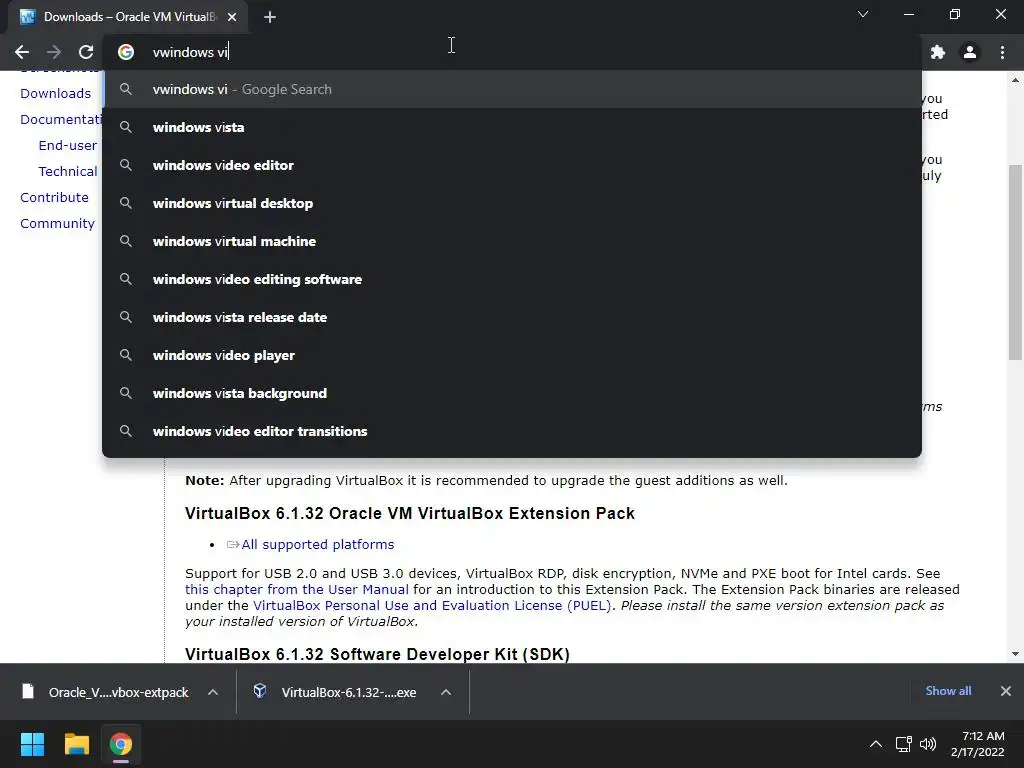
Task: Open File Explorer from the taskbar
Action: tap(76, 744)
